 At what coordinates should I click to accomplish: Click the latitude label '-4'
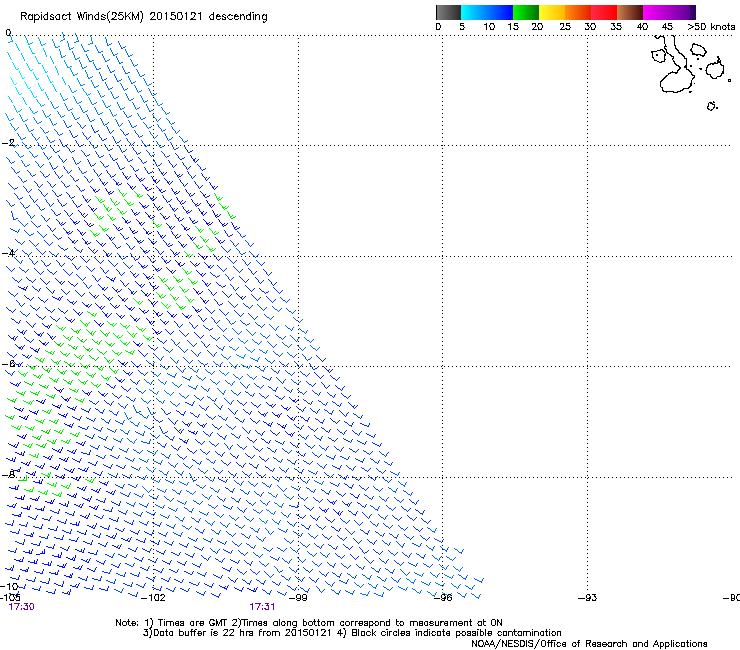[8, 253]
